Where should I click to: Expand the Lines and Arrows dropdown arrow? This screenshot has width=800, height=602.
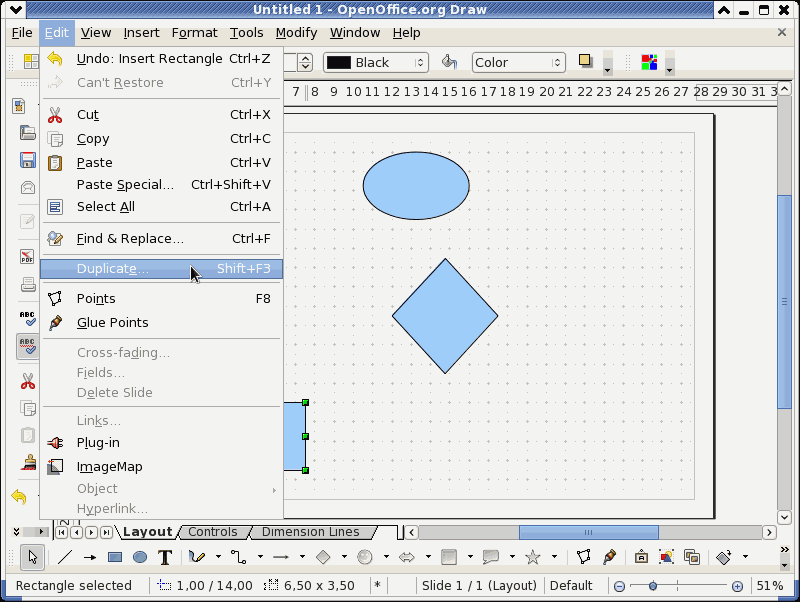tap(302, 557)
